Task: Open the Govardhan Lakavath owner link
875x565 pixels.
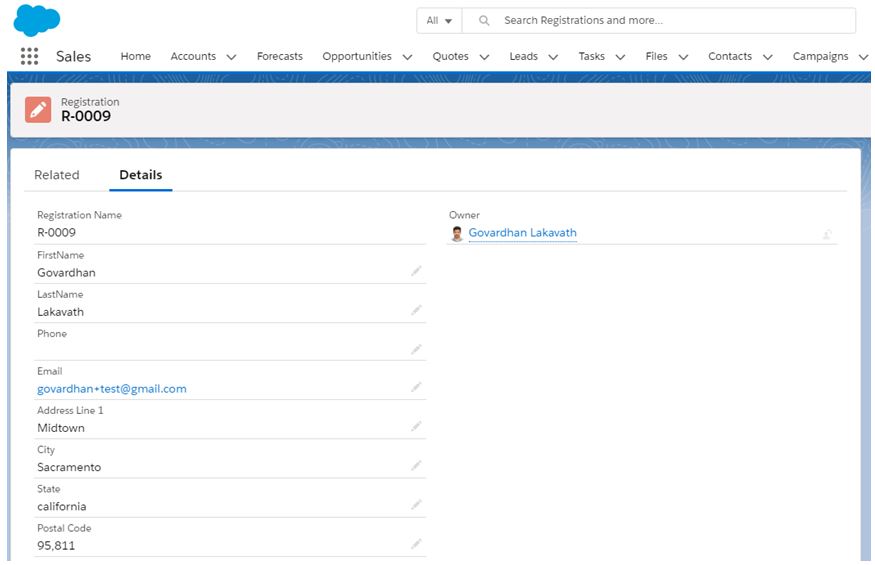Action: 522,233
